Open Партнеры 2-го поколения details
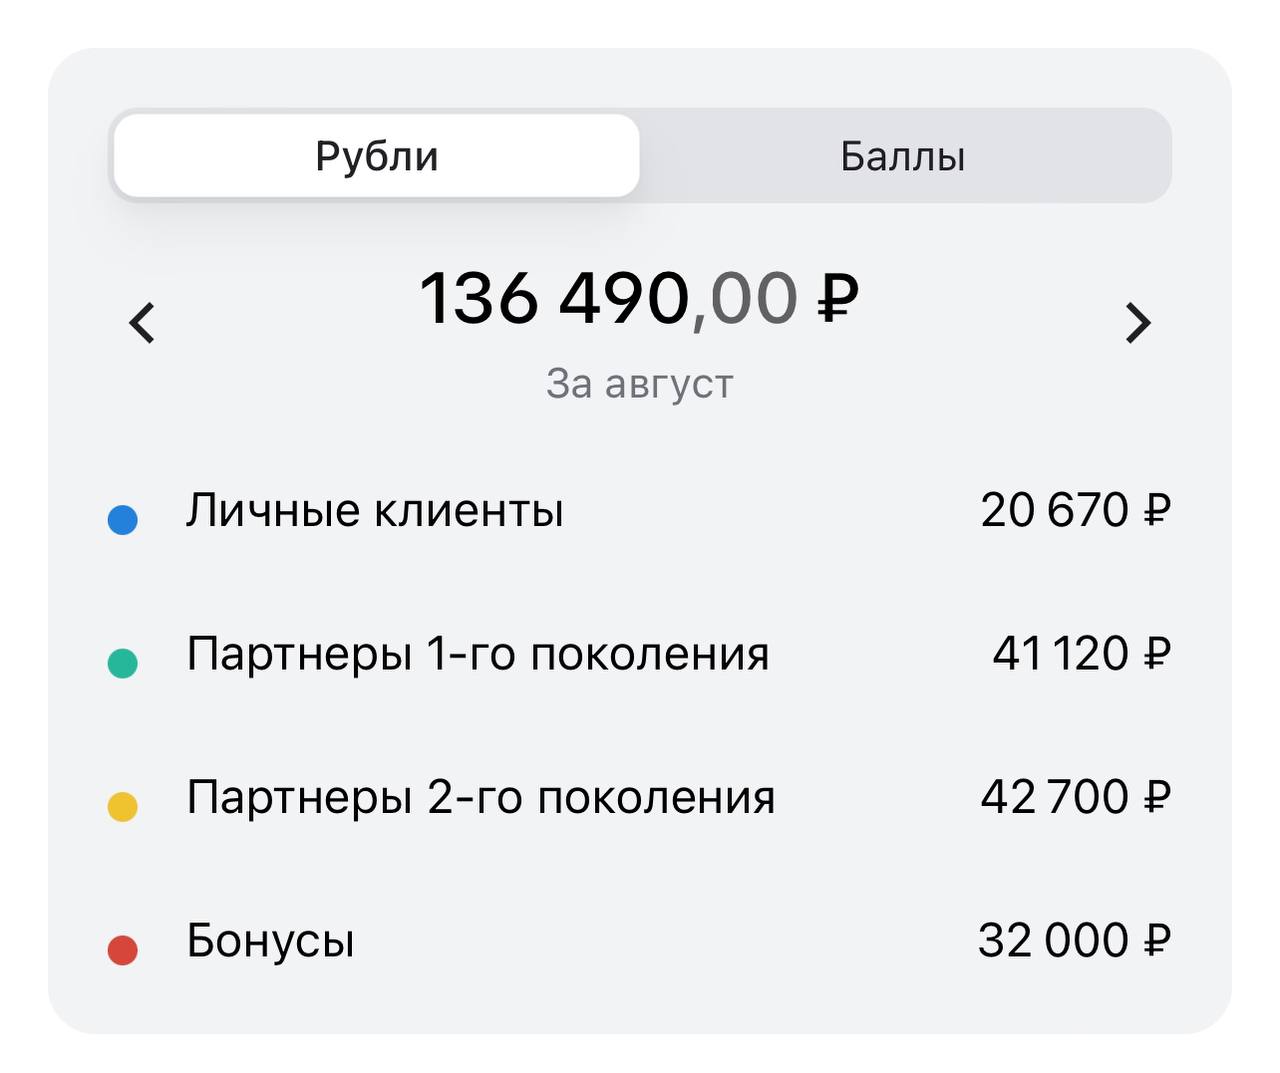This screenshot has width=1280, height=1073. [x=640, y=798]
